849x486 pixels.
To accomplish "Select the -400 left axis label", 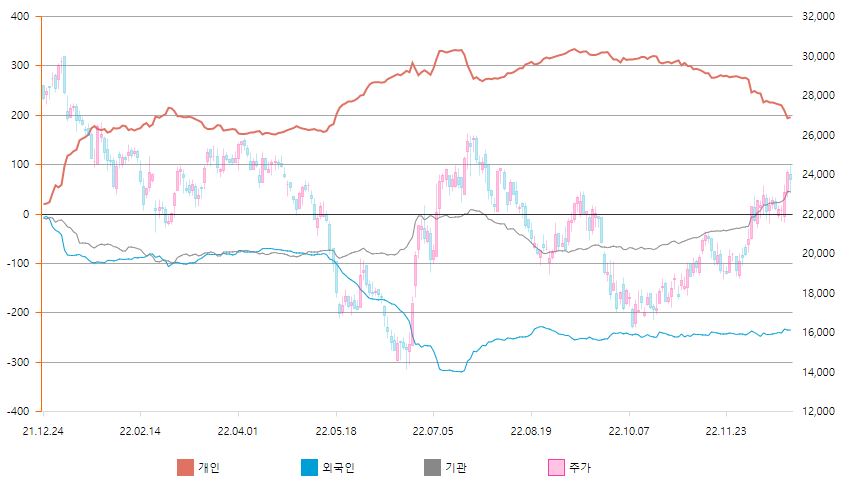I will [x=19, y=411].
